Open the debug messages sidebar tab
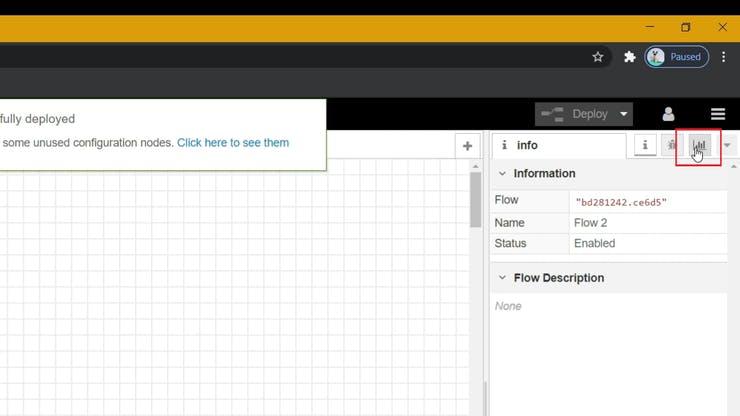 click(x=672, y=146)
